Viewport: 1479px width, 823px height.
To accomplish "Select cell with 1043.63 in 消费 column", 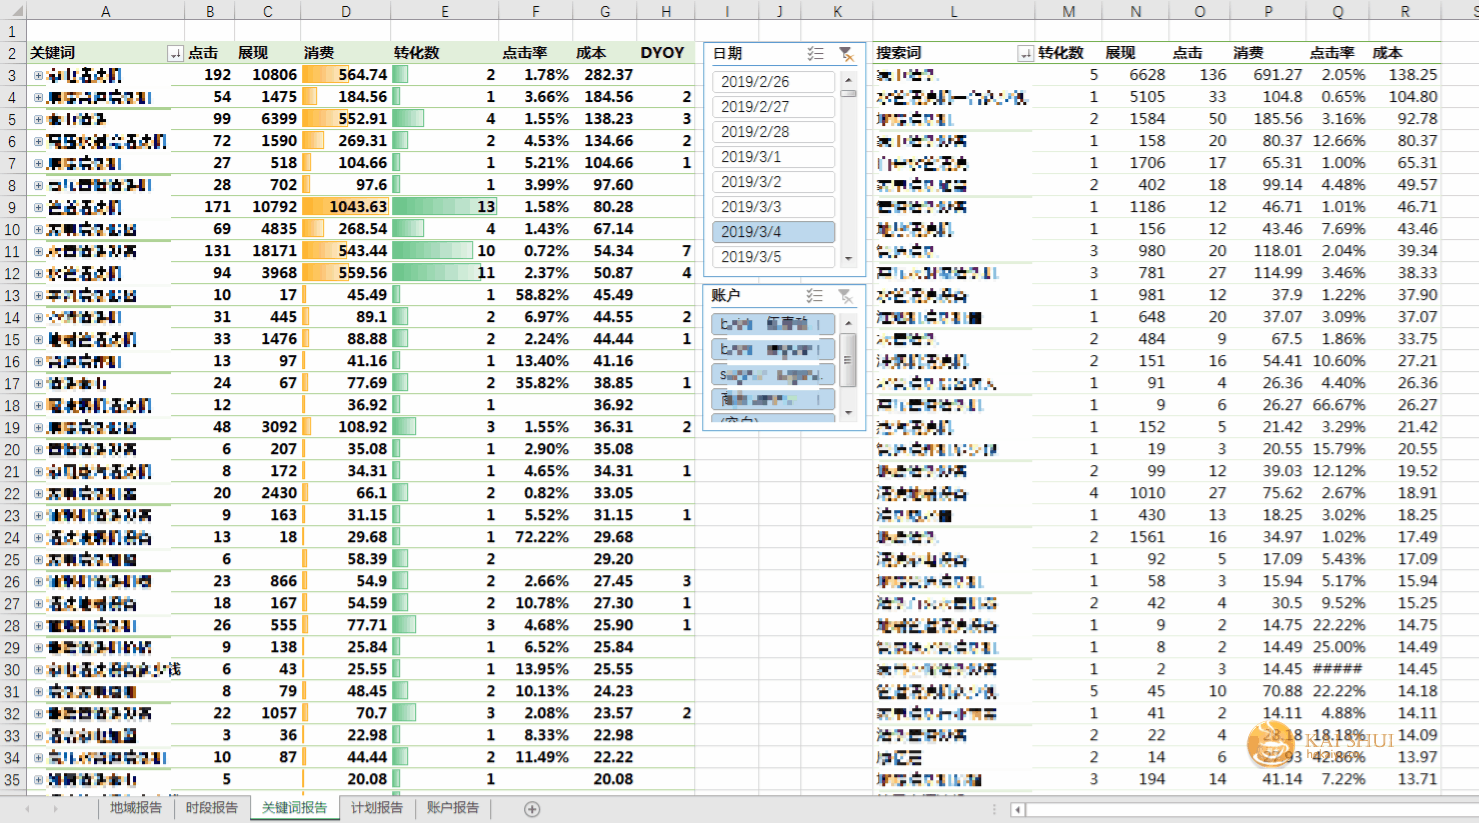I will point(345,207).
